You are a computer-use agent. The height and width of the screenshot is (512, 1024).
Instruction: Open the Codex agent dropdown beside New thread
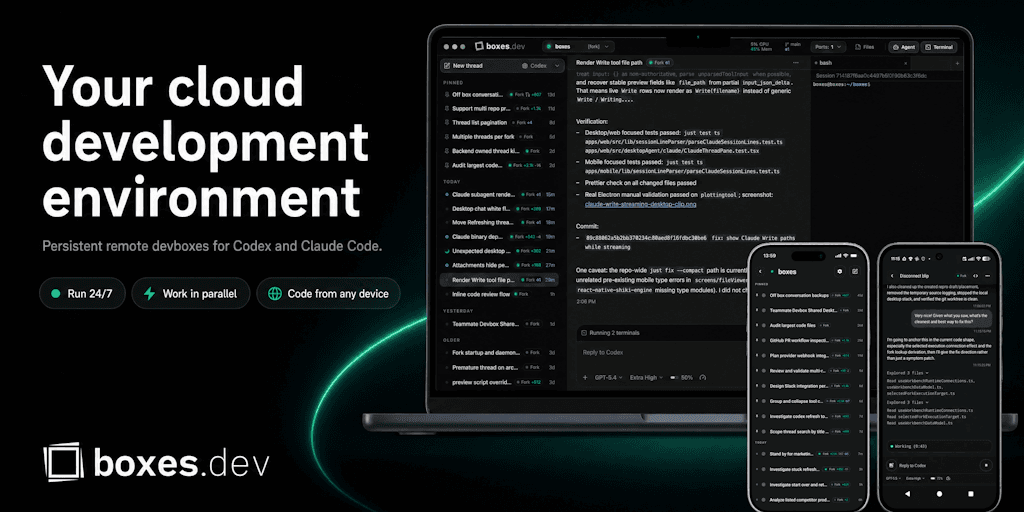pyautogui.click(x=541, y=65)
